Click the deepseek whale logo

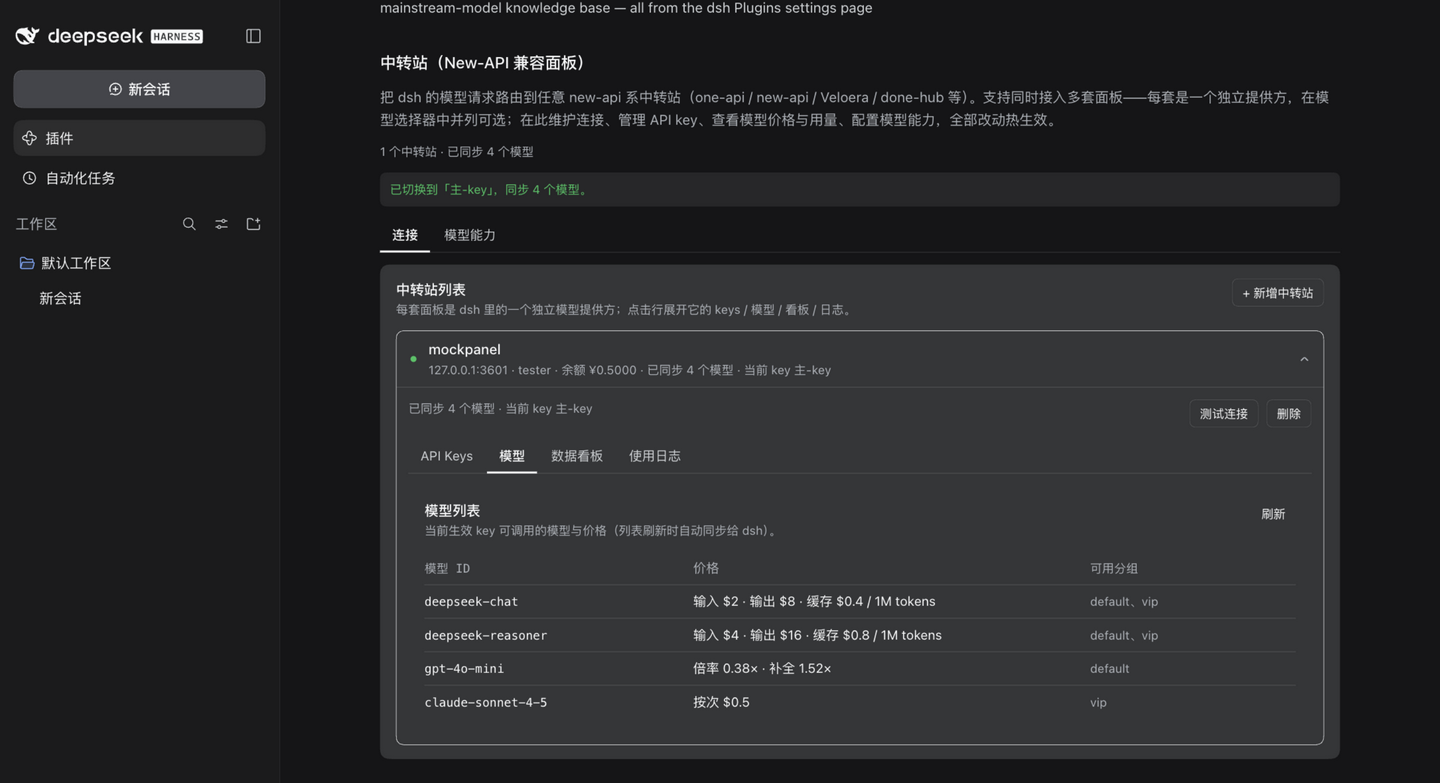click(27, 36)
